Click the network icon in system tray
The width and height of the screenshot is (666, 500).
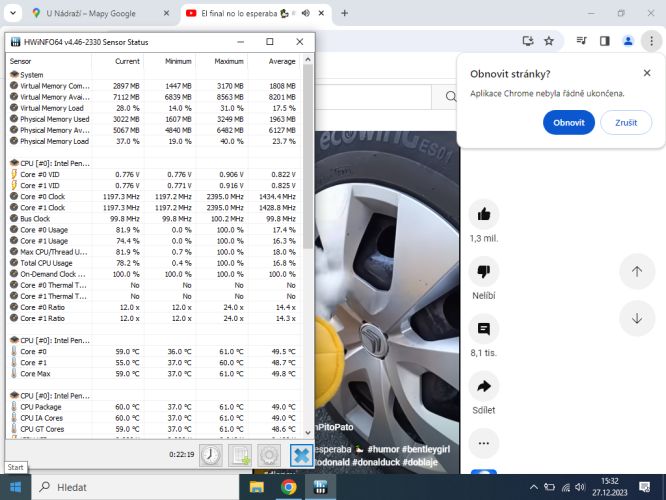[565, 487]
